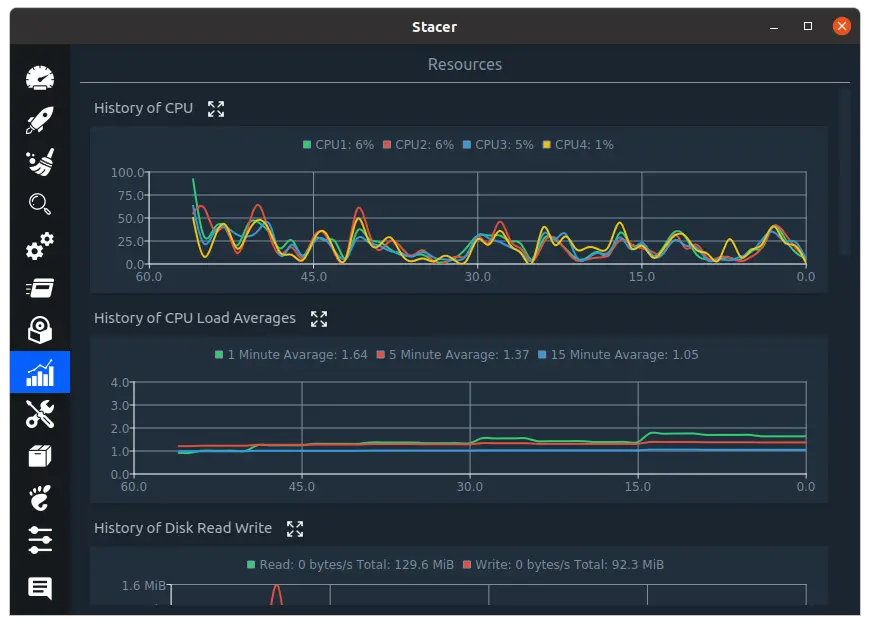Screen dimensions: 870x625
Task: Click '15 Minute Avarage: 1.05' legend text
Action: click(x=624, y=355)
